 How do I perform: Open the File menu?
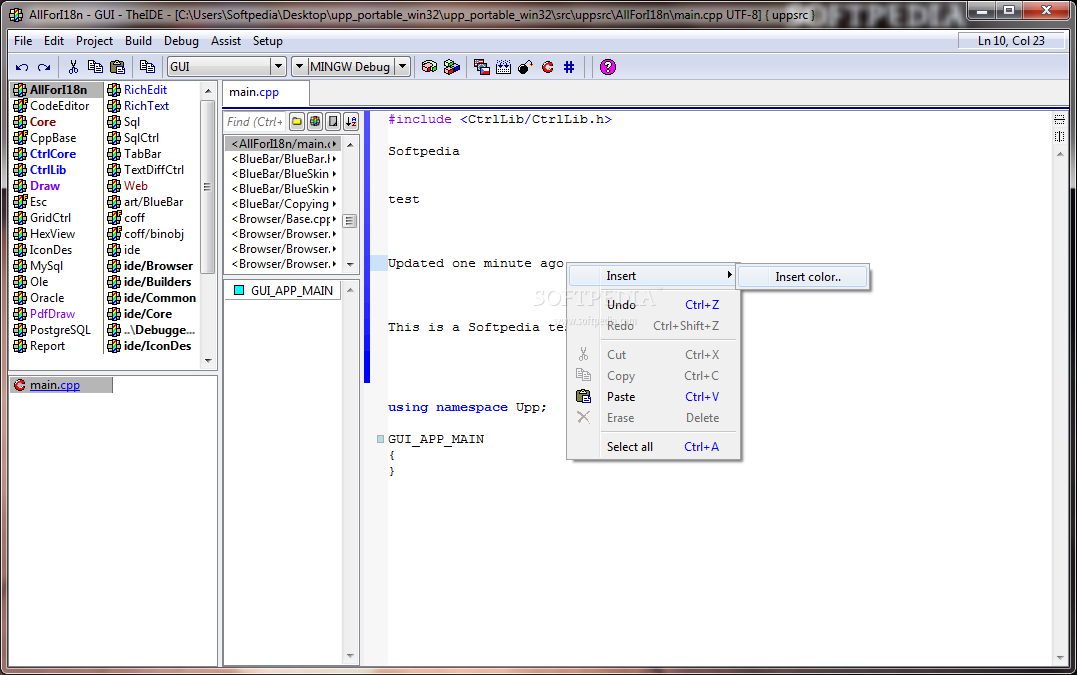click(23, 41)
